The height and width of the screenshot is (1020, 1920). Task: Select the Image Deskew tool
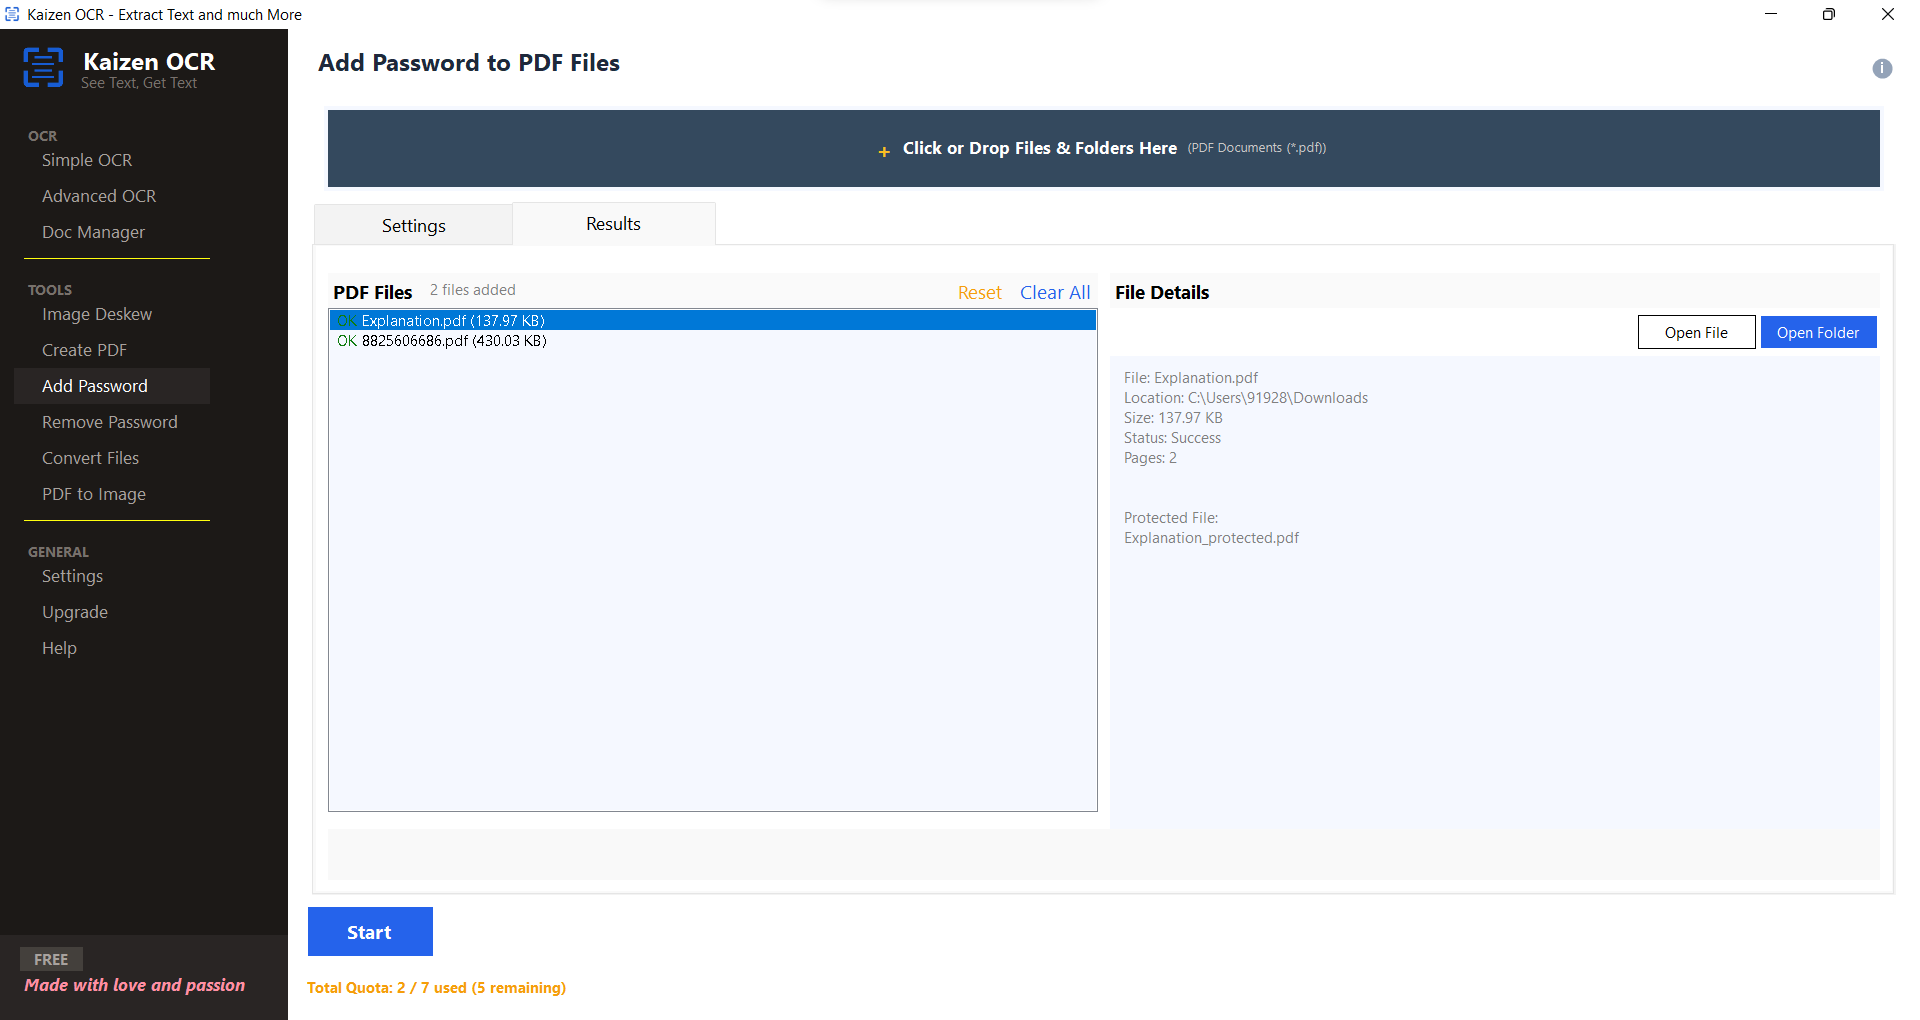(x=97, y=314)
